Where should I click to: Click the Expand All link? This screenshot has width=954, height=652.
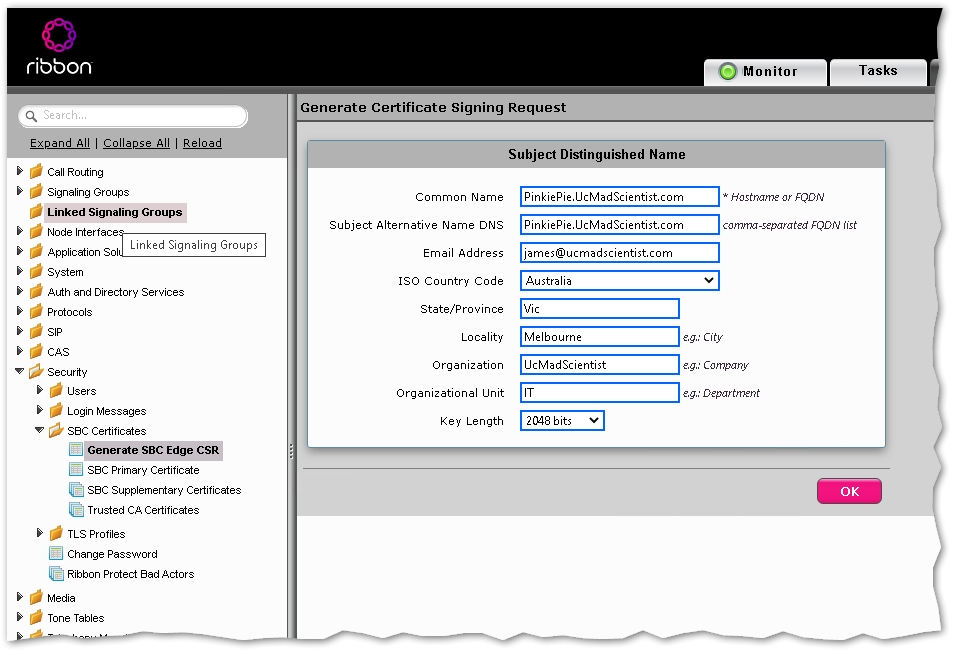tap(60, 143)
